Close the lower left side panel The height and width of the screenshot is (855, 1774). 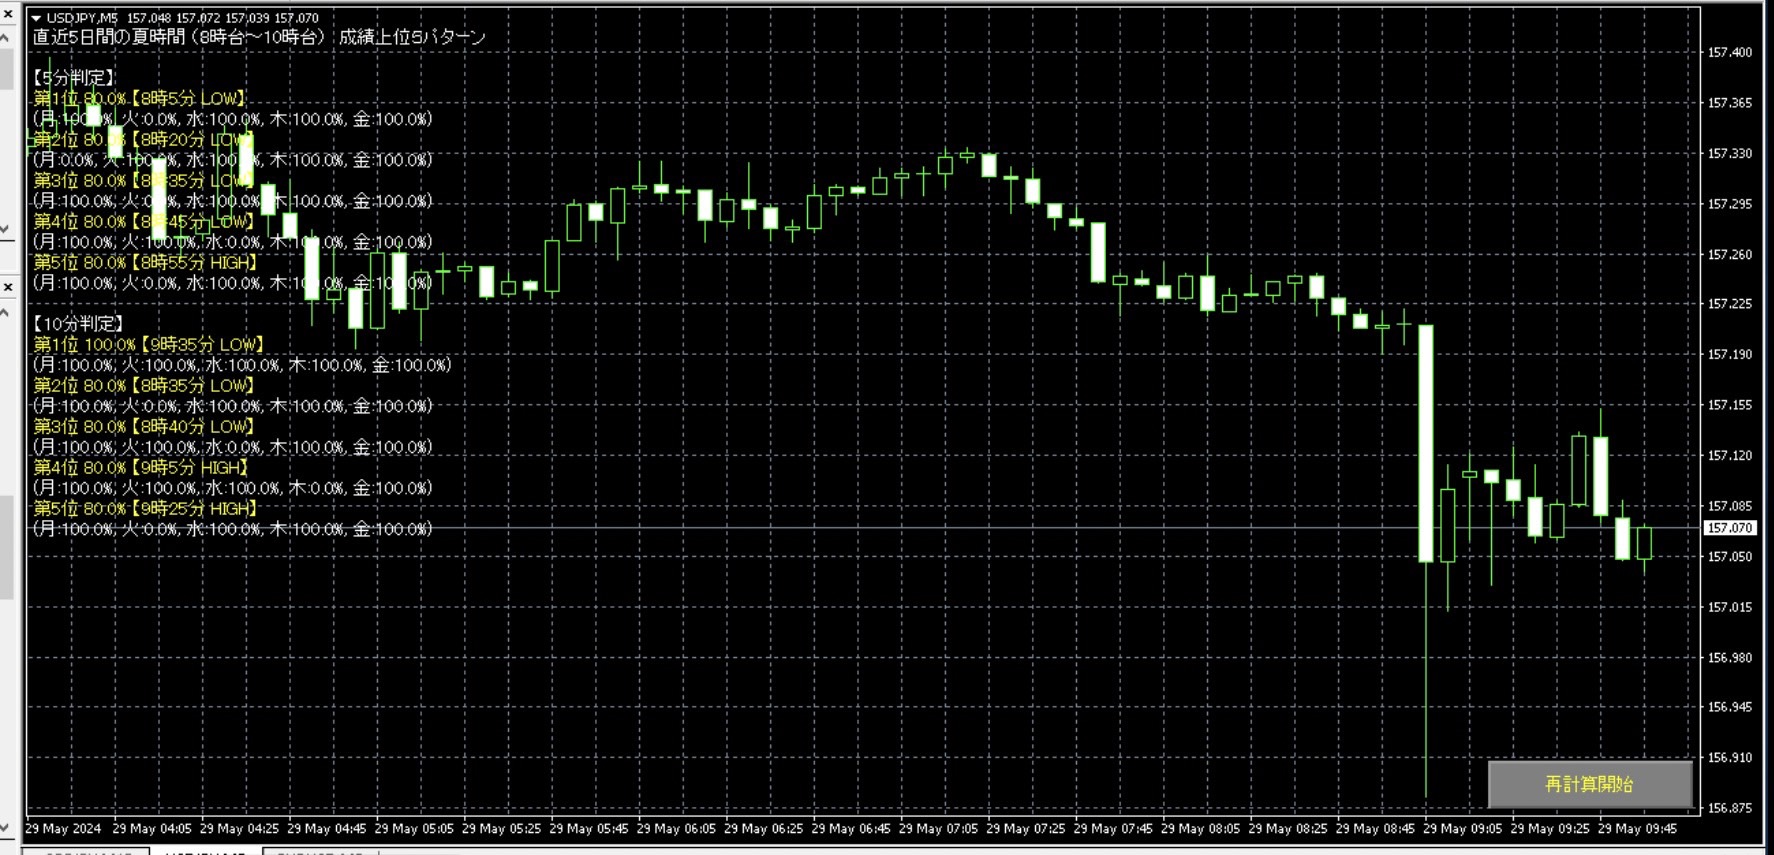point(7,288)
